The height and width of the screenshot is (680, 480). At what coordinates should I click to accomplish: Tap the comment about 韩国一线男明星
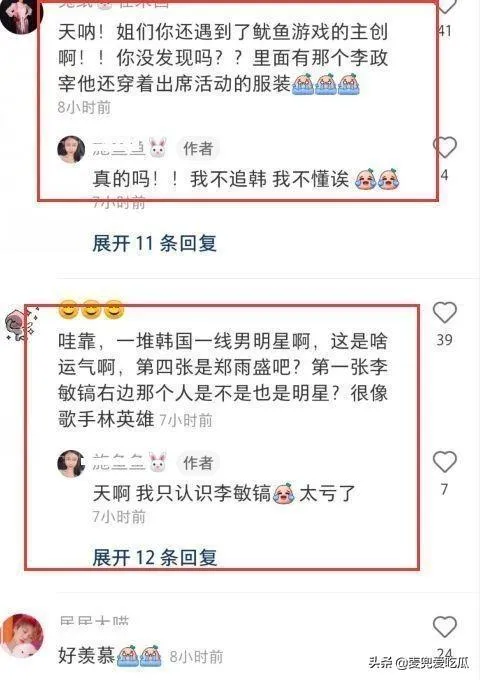[223, 380]
